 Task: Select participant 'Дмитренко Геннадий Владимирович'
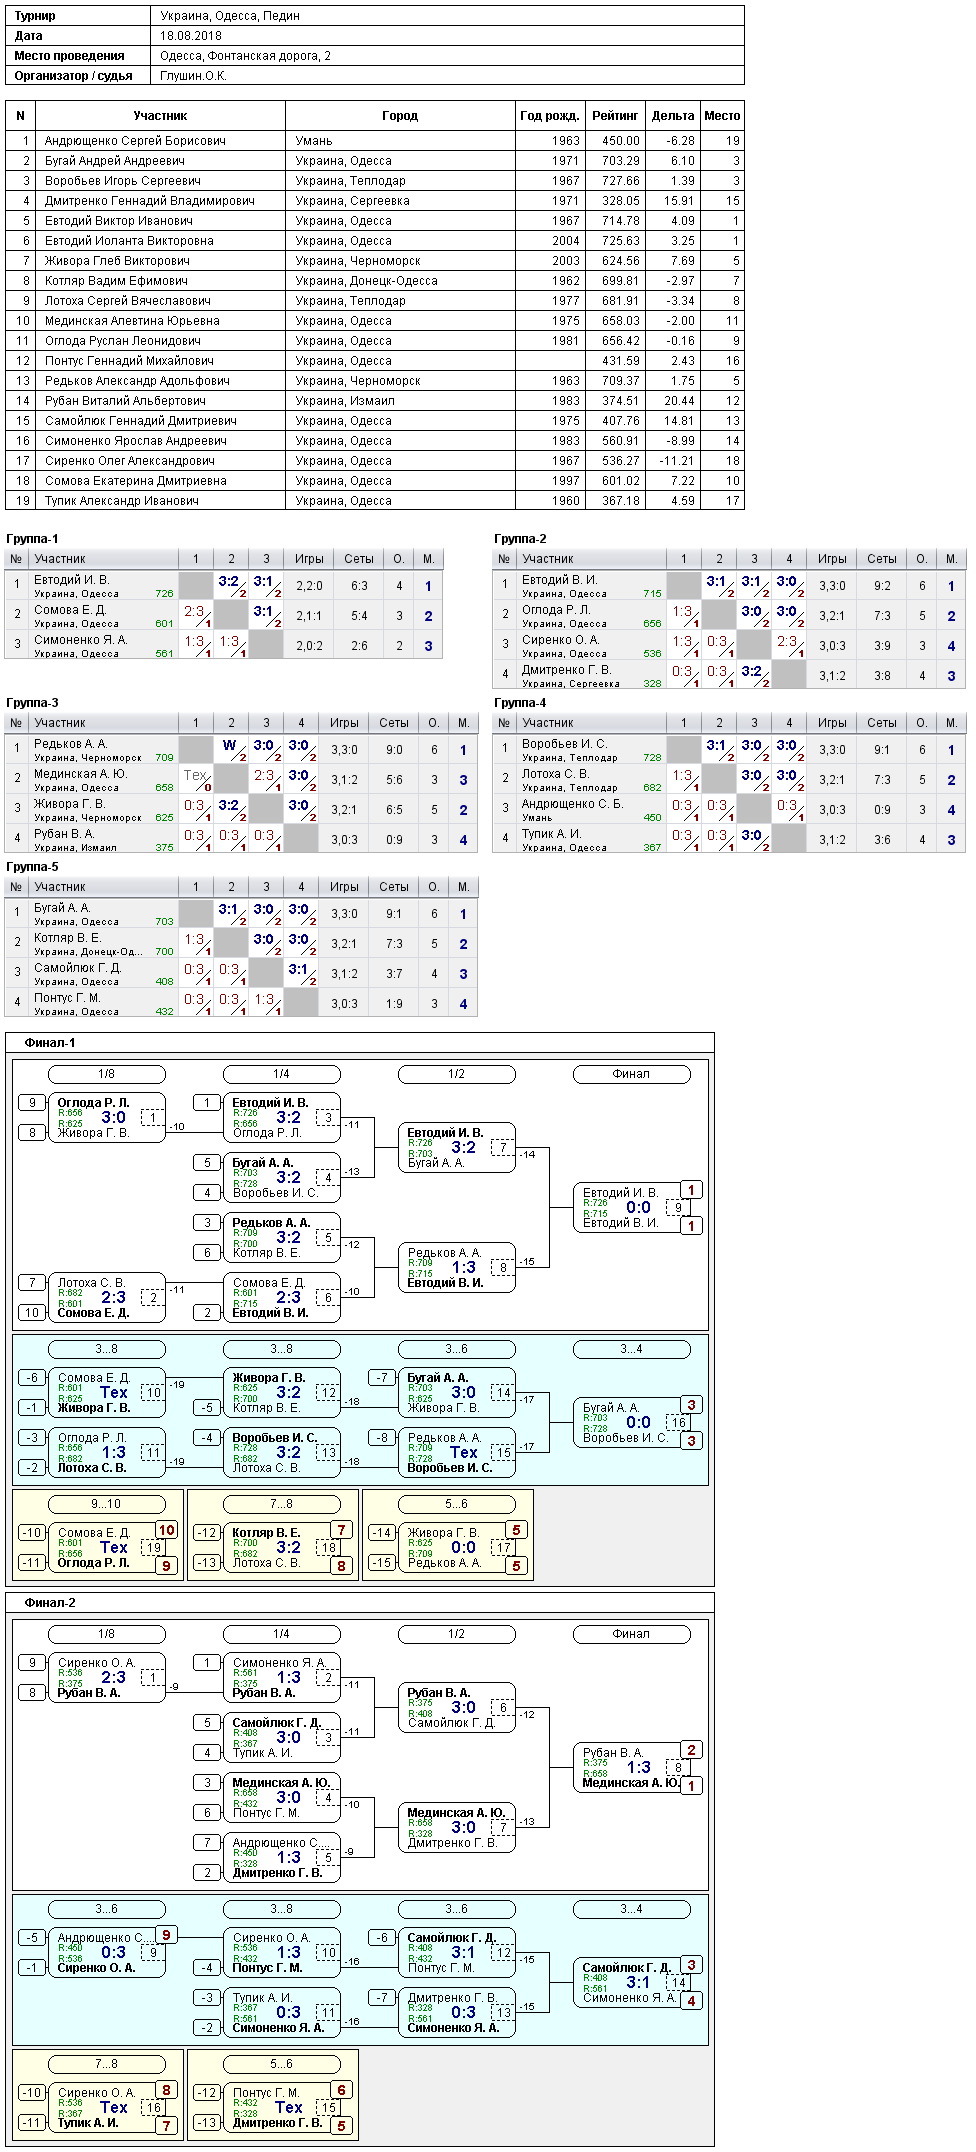pyautogui.click(x=150, y=201)
